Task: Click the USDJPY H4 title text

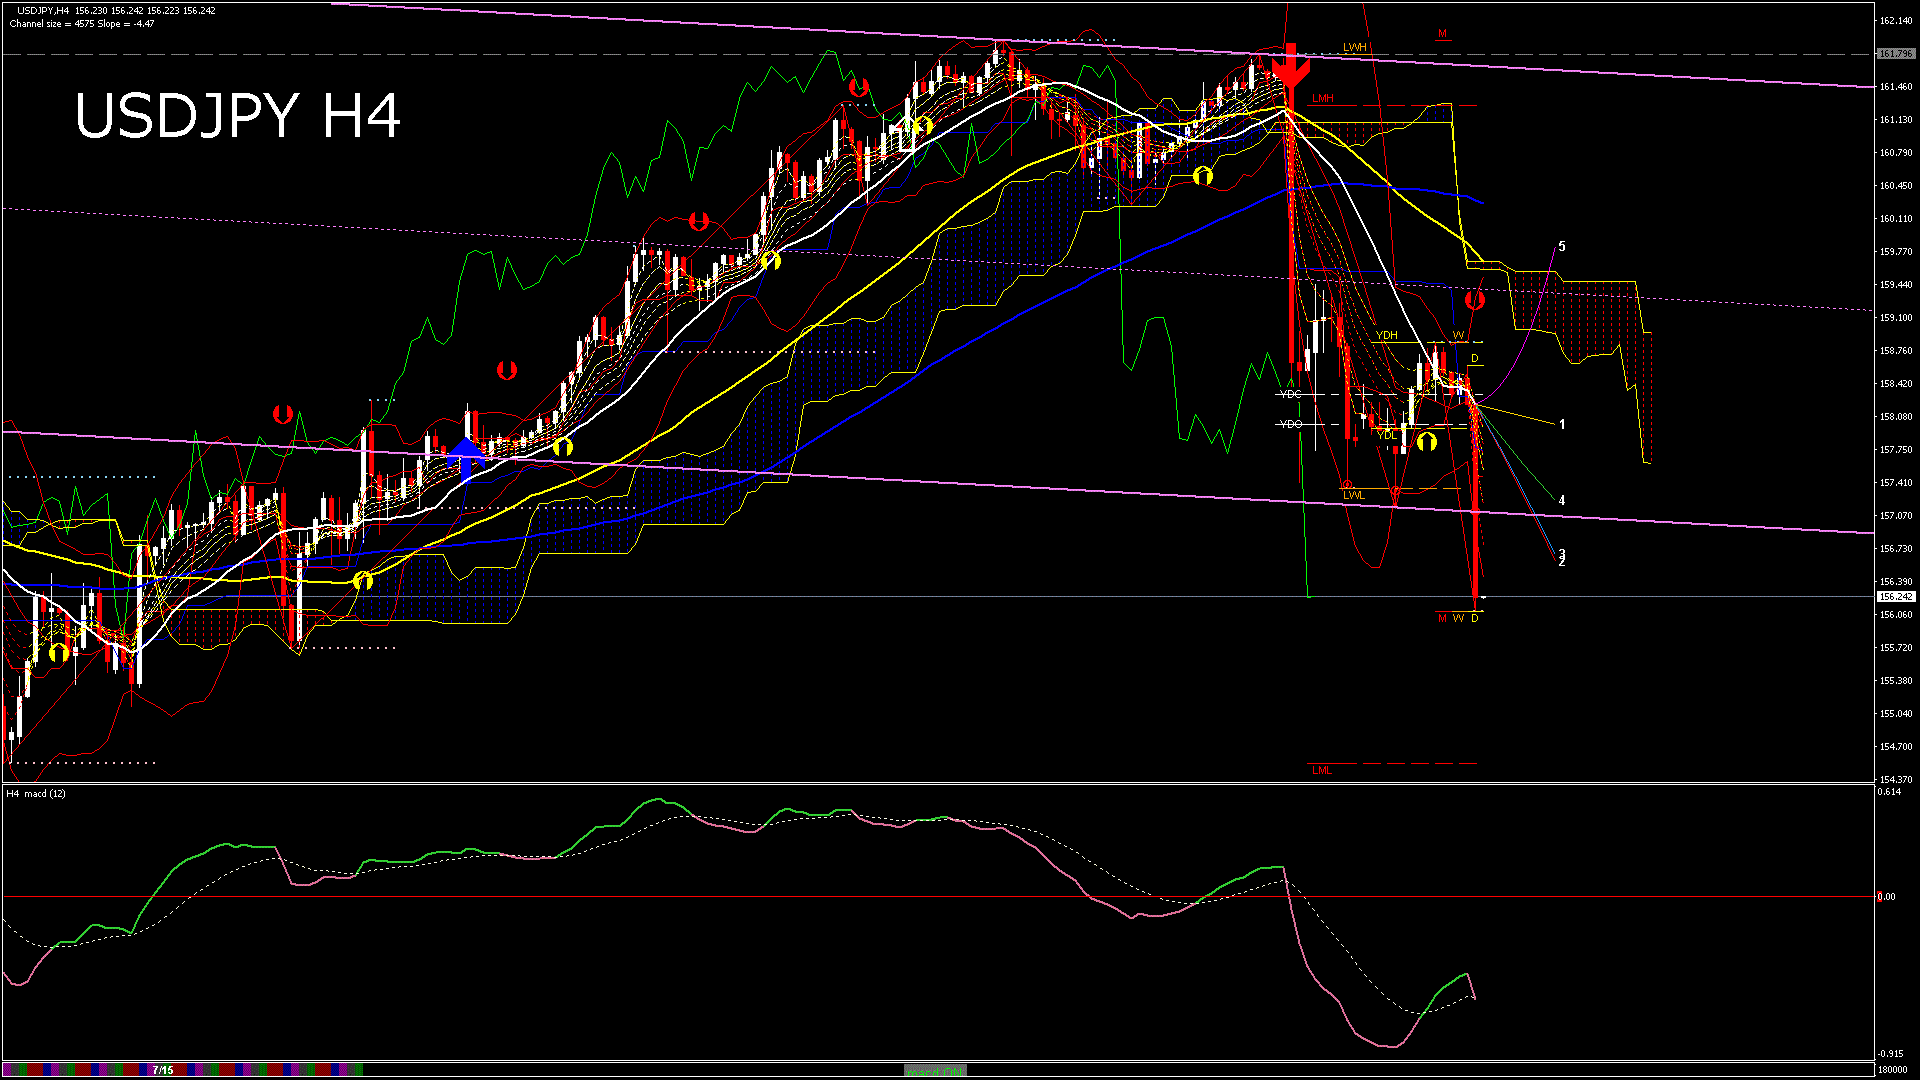Action: [237, 116]
